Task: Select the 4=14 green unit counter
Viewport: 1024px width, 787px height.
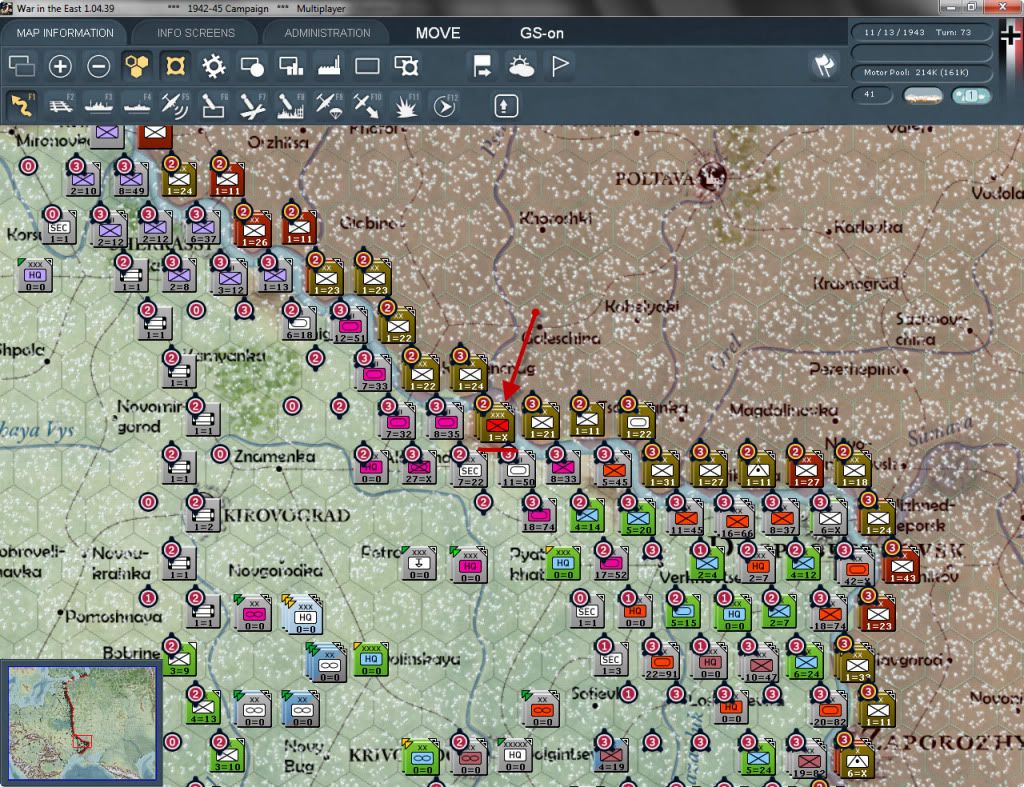Action: click(587, 517)
